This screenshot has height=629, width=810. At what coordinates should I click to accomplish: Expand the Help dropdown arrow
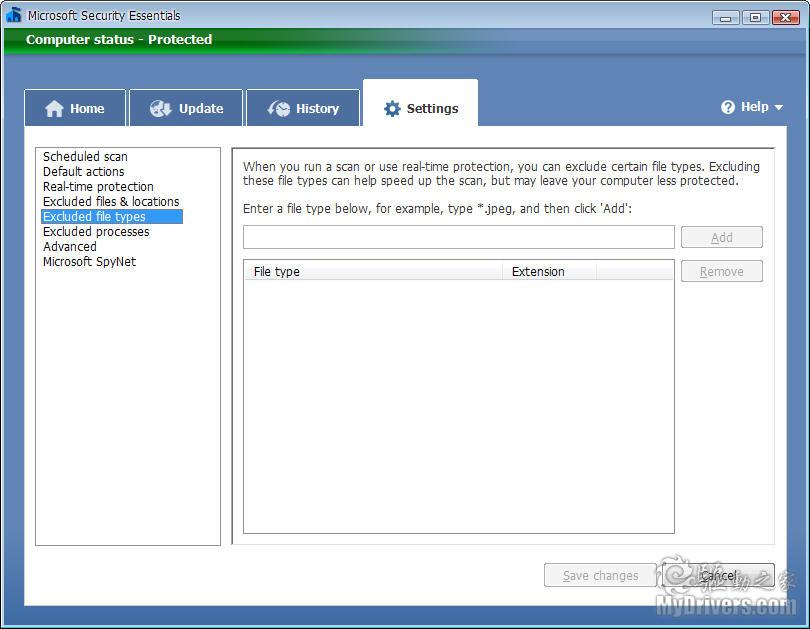point(779,108)
